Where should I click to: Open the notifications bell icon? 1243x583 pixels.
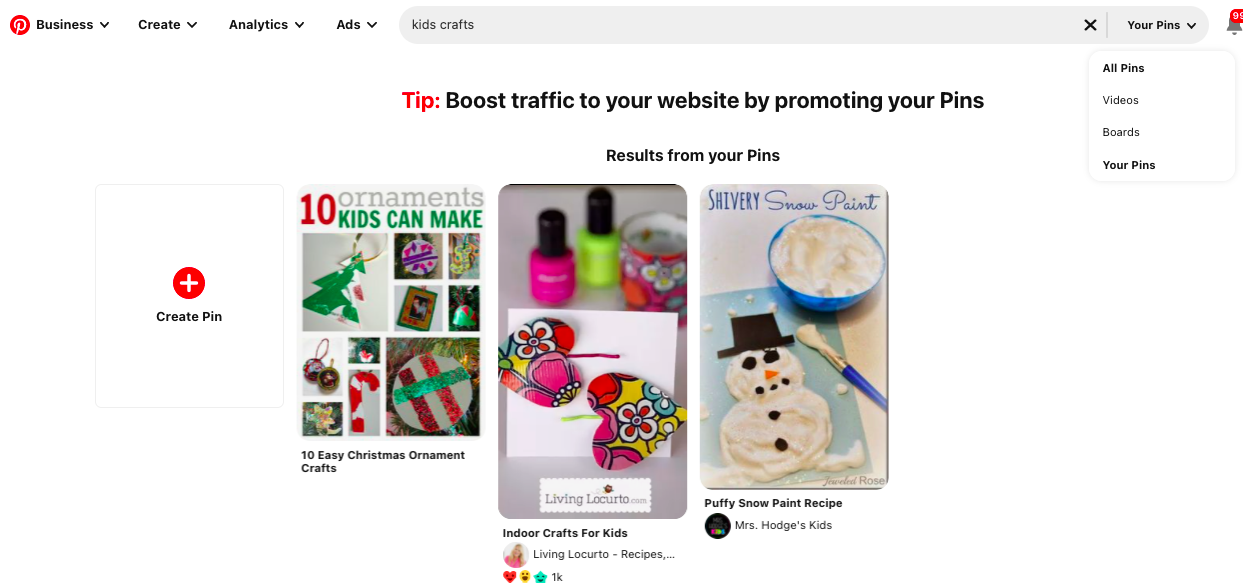click(x=1234, y=26)
